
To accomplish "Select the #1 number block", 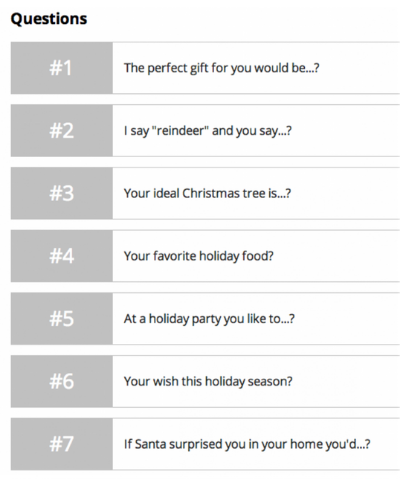I will 62,68.
